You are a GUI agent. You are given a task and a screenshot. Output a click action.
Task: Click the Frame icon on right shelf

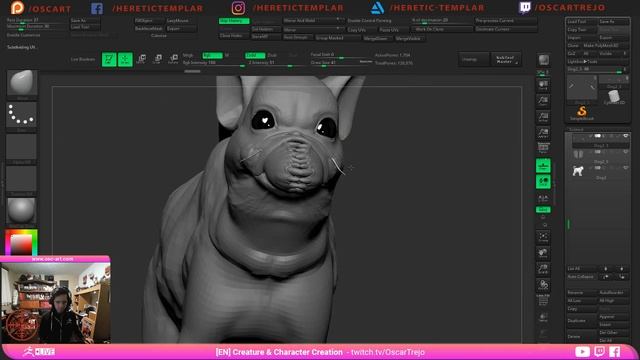click(543, 237)
